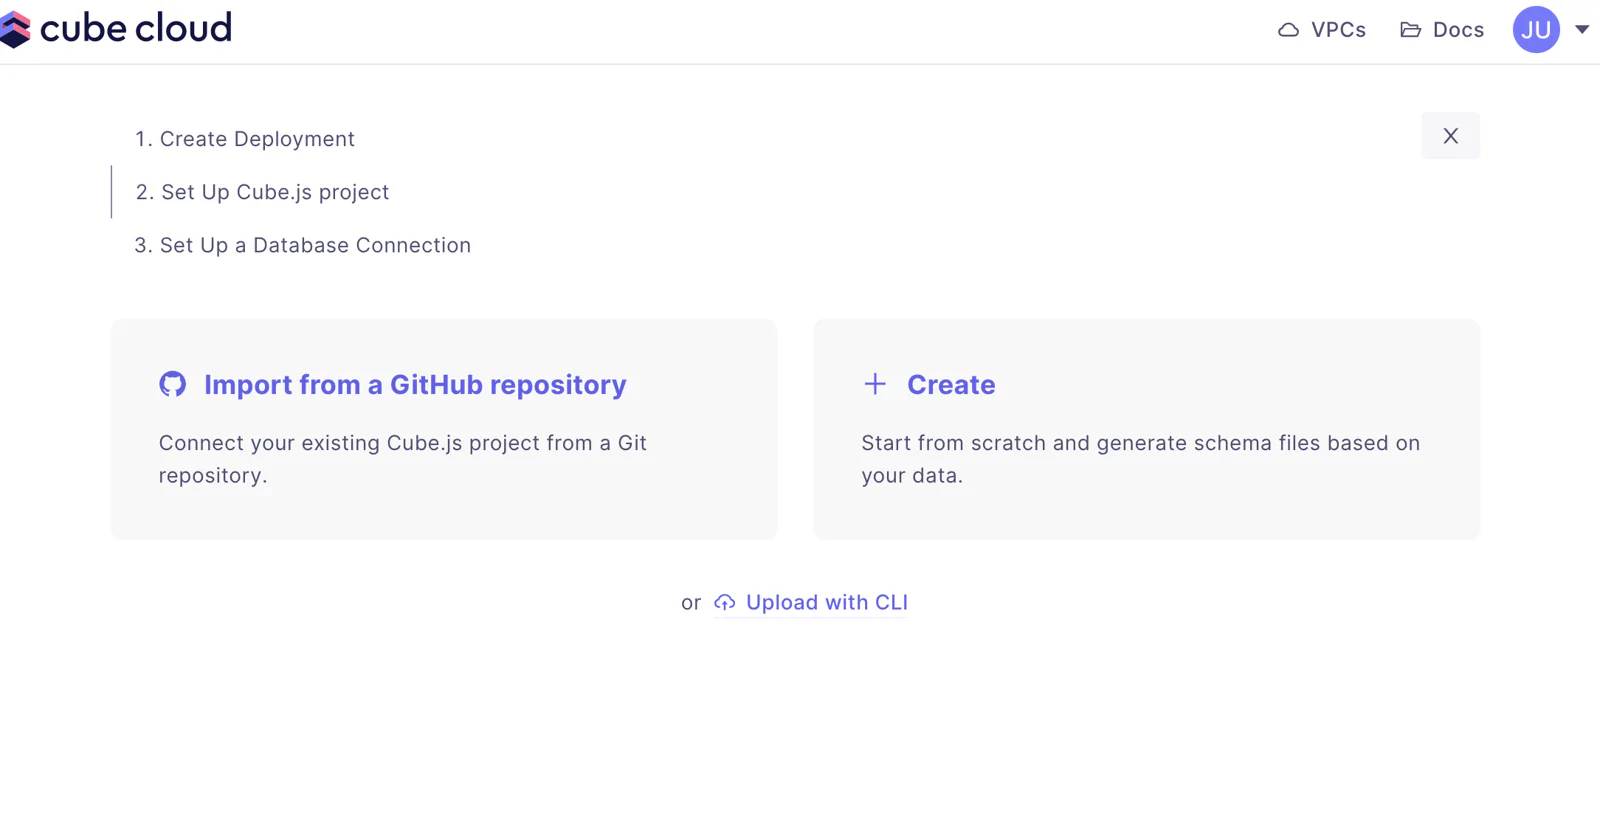The height and width of the screenshot is (822, 1600).
Task: Expand the account dropdown arrow
Action: pos(1582,29)
